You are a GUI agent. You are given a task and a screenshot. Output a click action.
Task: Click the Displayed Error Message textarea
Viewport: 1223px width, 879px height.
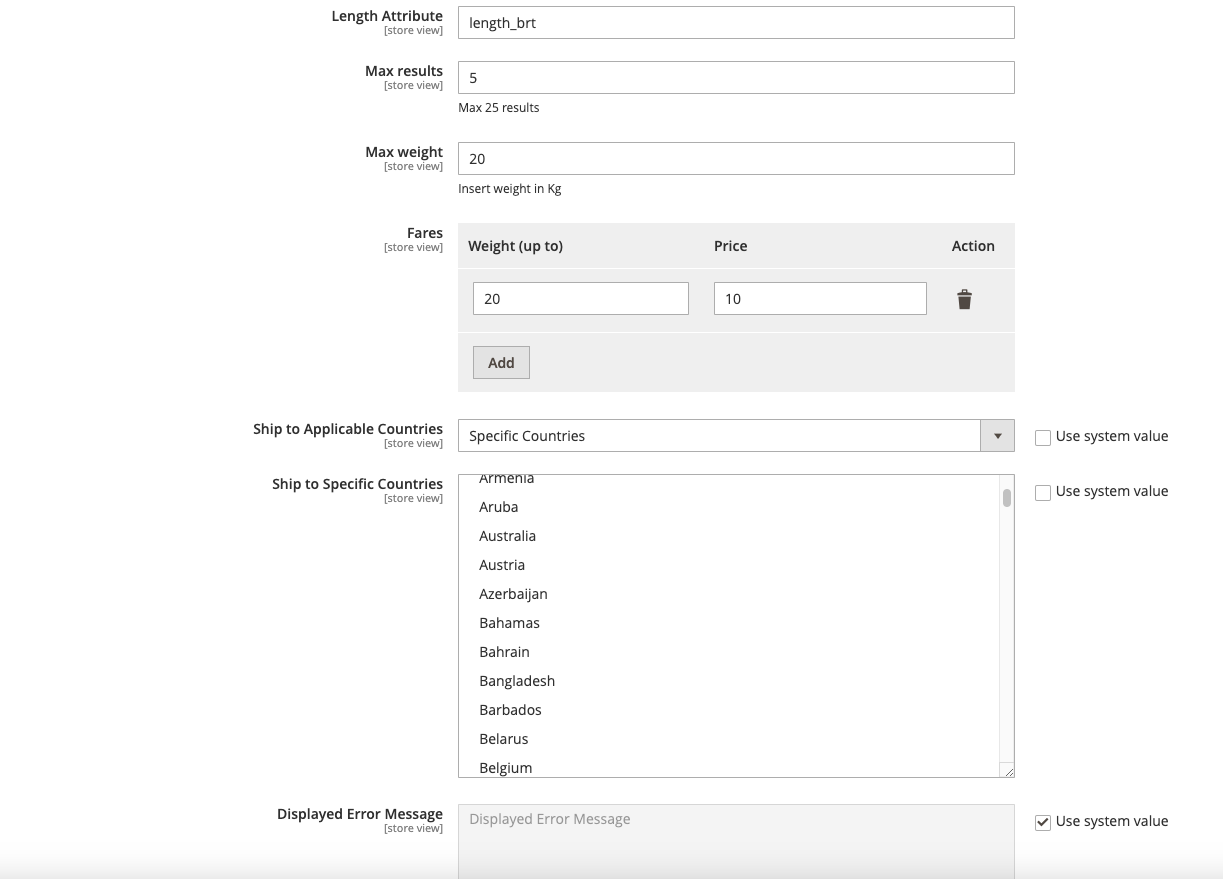click(x=735, y=840)
